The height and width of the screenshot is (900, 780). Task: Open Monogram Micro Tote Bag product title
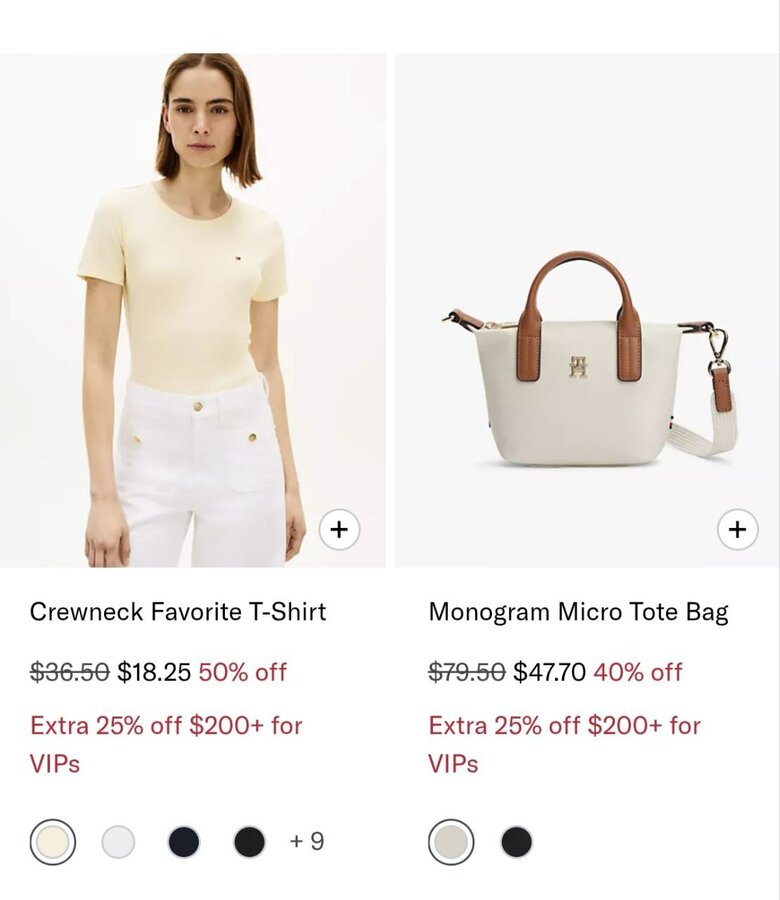point(579,612)
